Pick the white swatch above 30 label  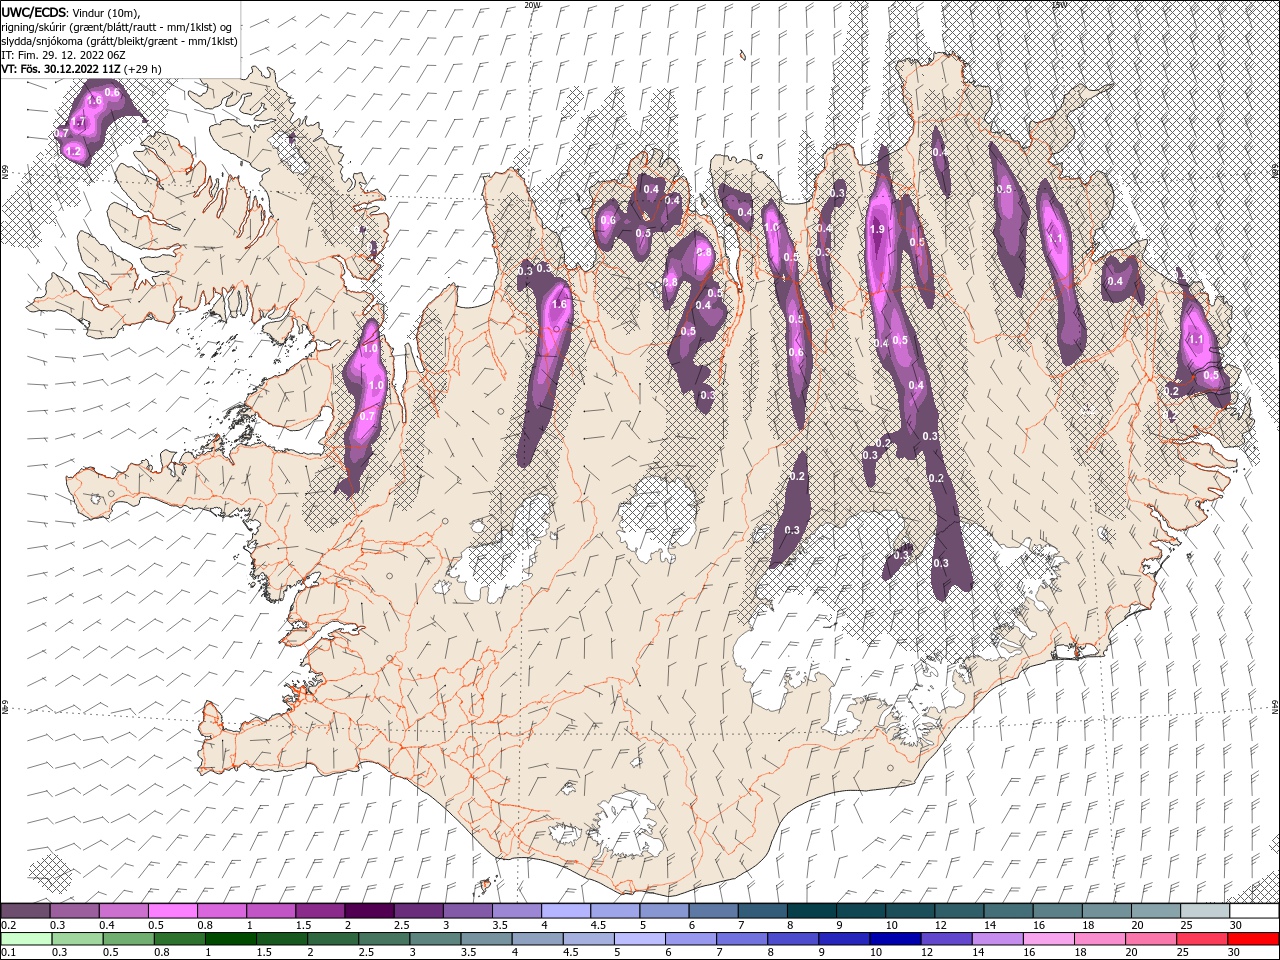(1254, 911)
